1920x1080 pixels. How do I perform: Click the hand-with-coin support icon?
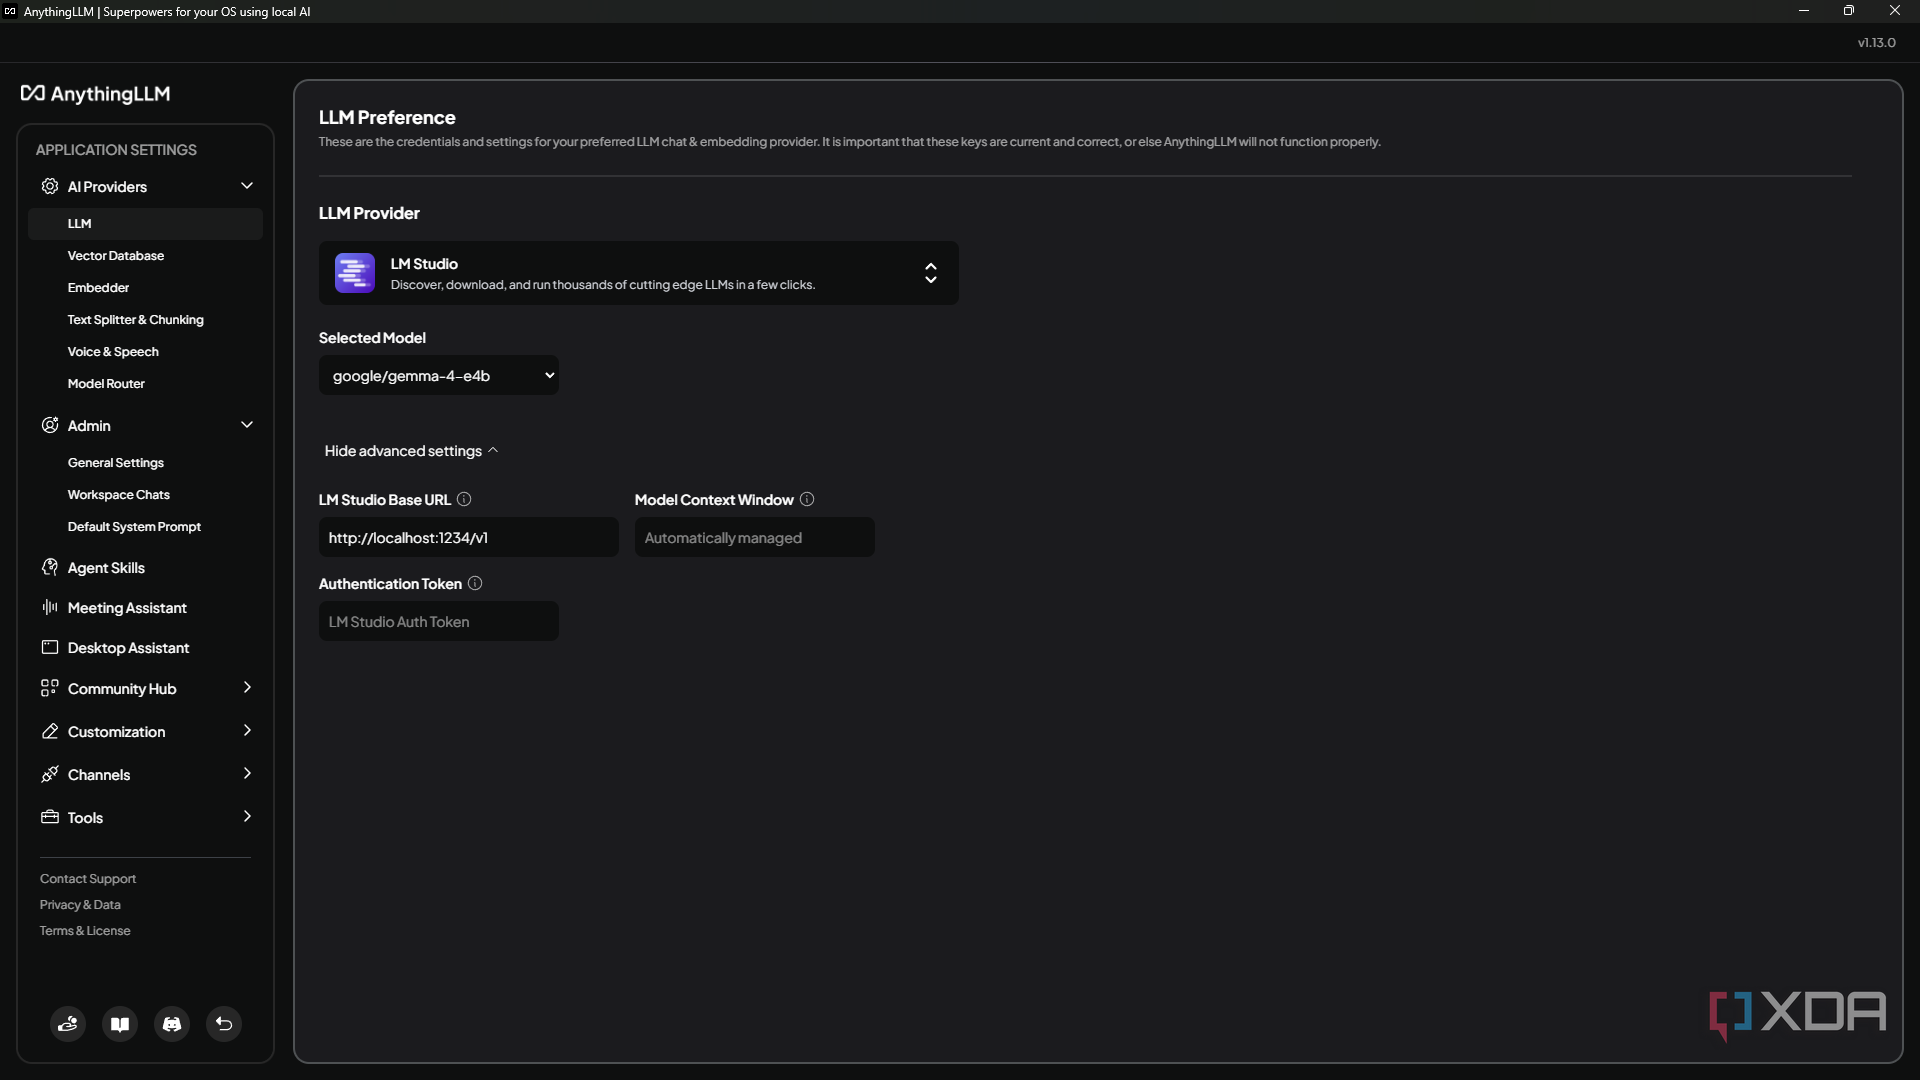(68, 1024)
